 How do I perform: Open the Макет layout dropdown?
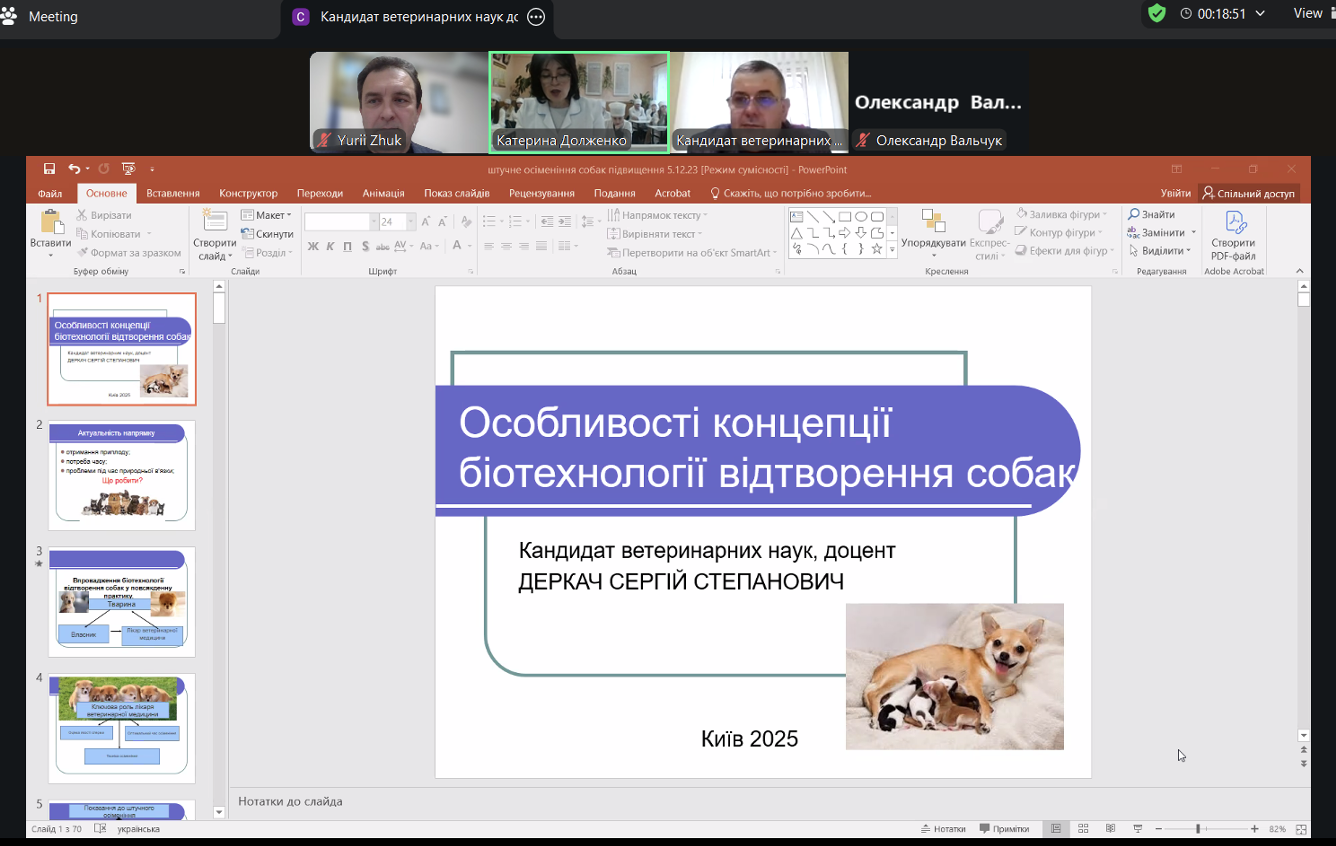pos(266,215)
